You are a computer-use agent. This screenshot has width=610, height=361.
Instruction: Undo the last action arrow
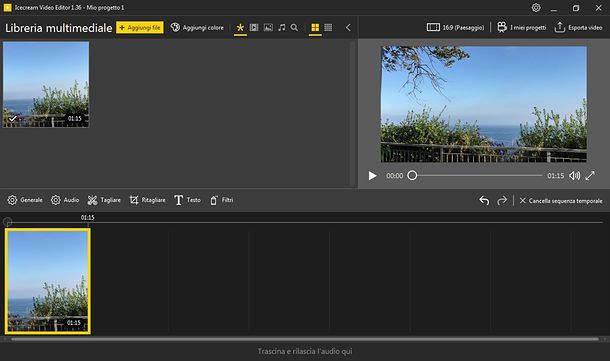pyautogui.click(x=484, y=201)
